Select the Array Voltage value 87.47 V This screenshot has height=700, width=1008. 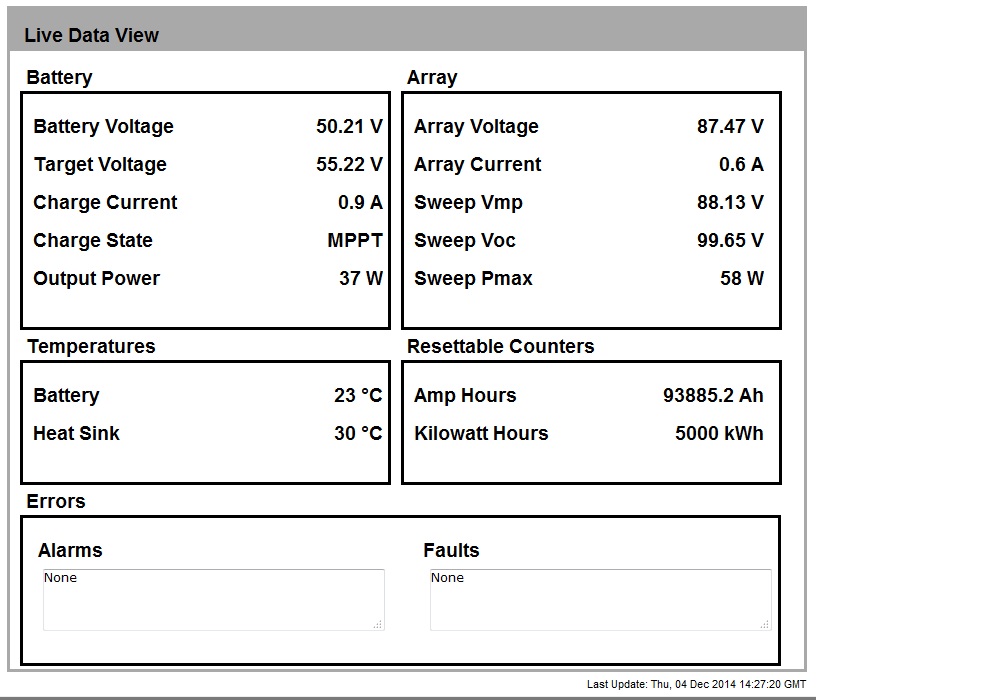730,126
